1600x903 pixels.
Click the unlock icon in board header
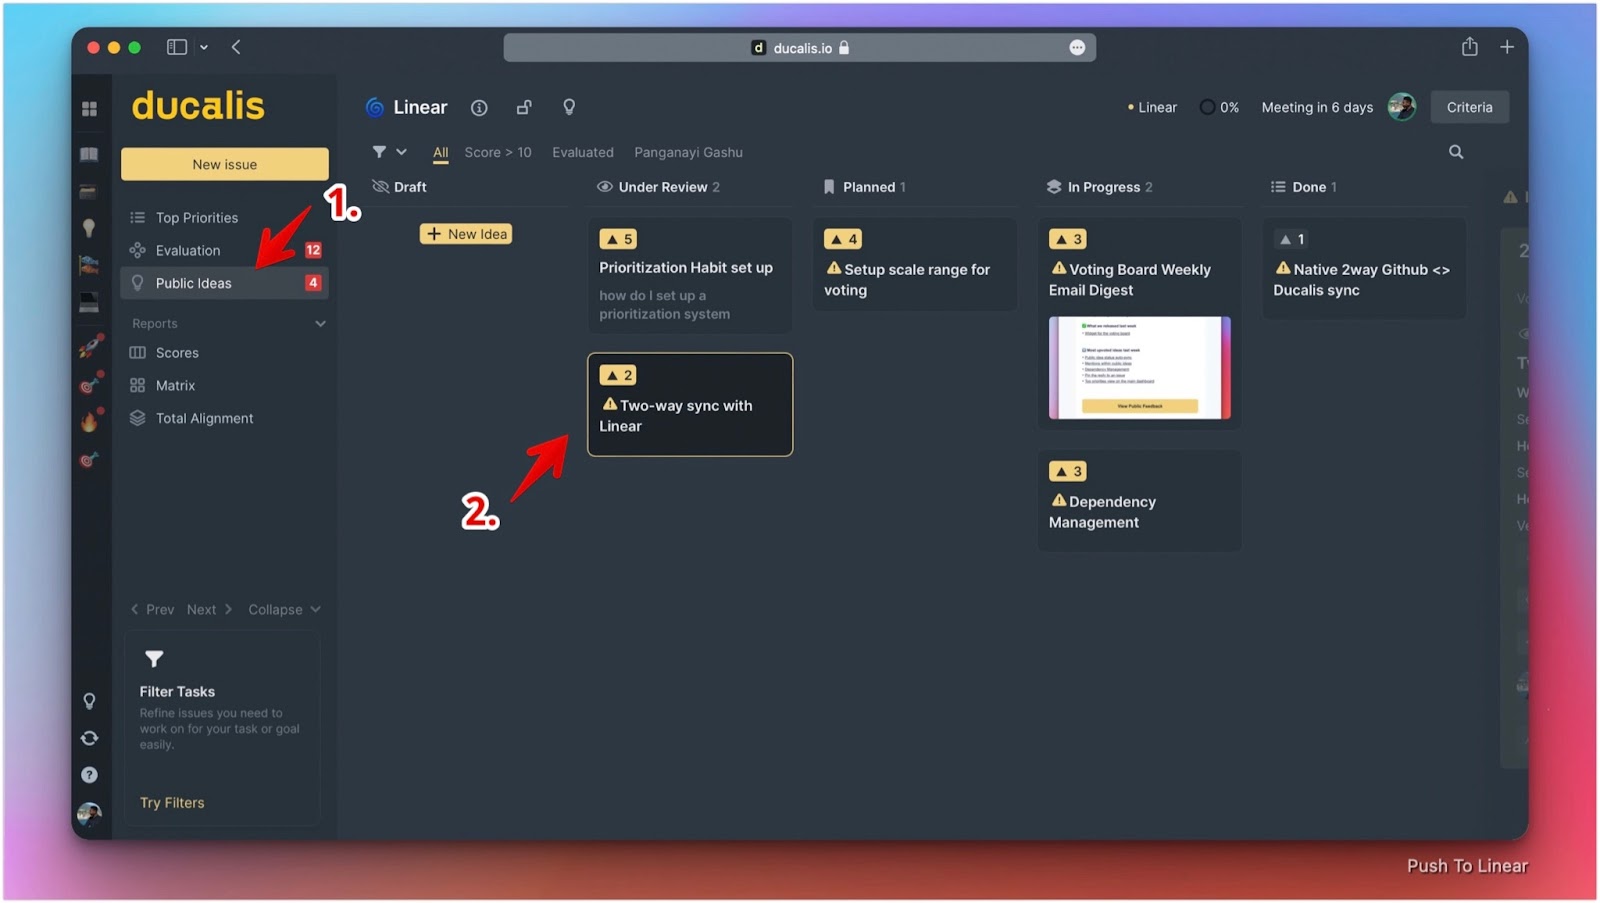point(524,107)
